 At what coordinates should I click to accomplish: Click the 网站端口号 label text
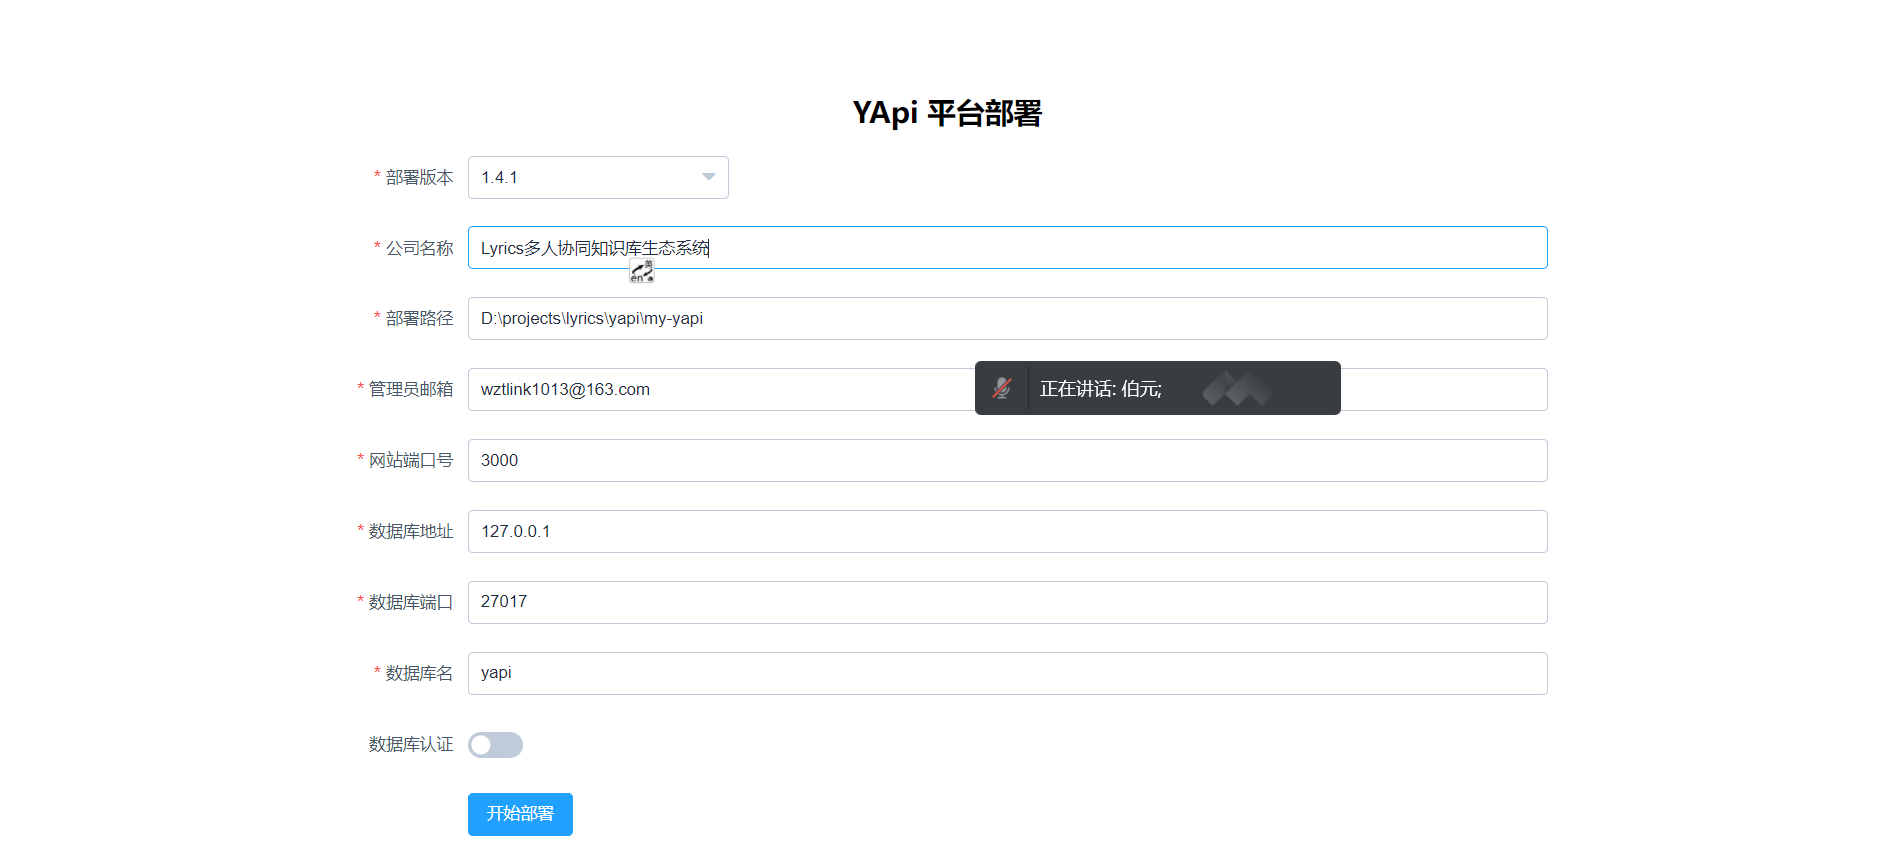coord(411,460)
